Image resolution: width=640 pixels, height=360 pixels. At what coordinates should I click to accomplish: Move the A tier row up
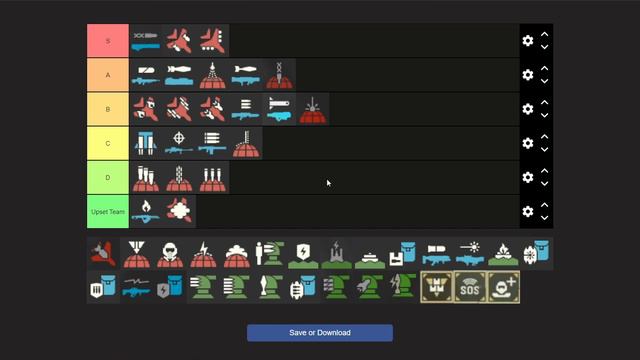click(544, 69)
